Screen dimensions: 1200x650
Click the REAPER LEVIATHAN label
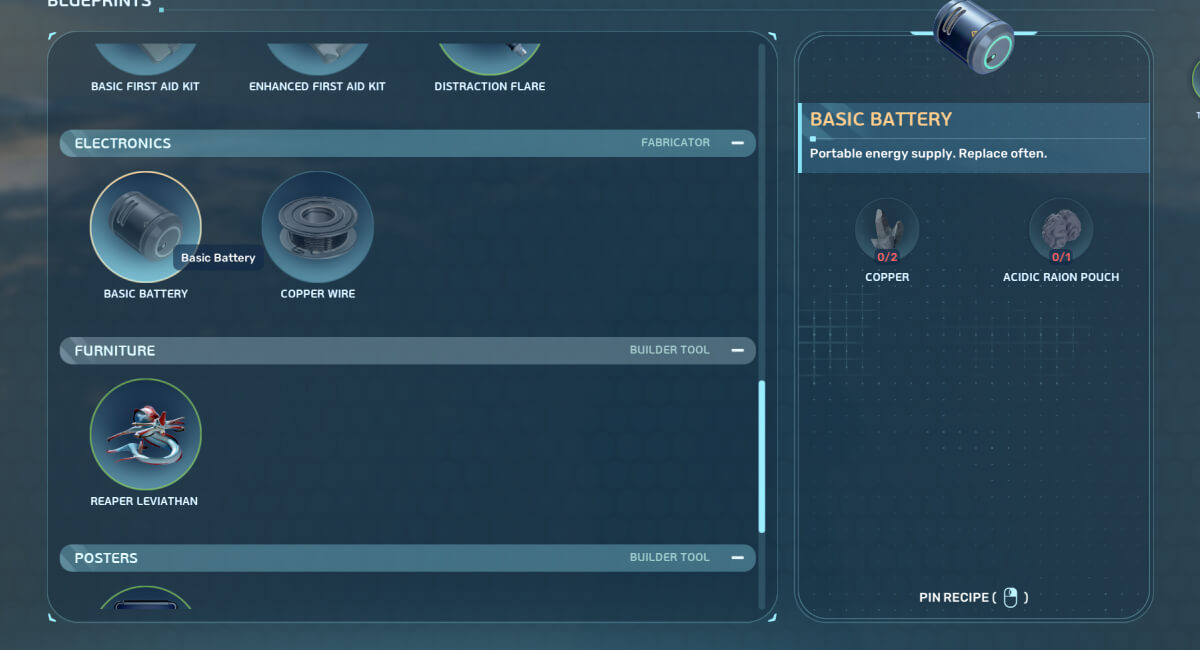(x=144, y=501)
